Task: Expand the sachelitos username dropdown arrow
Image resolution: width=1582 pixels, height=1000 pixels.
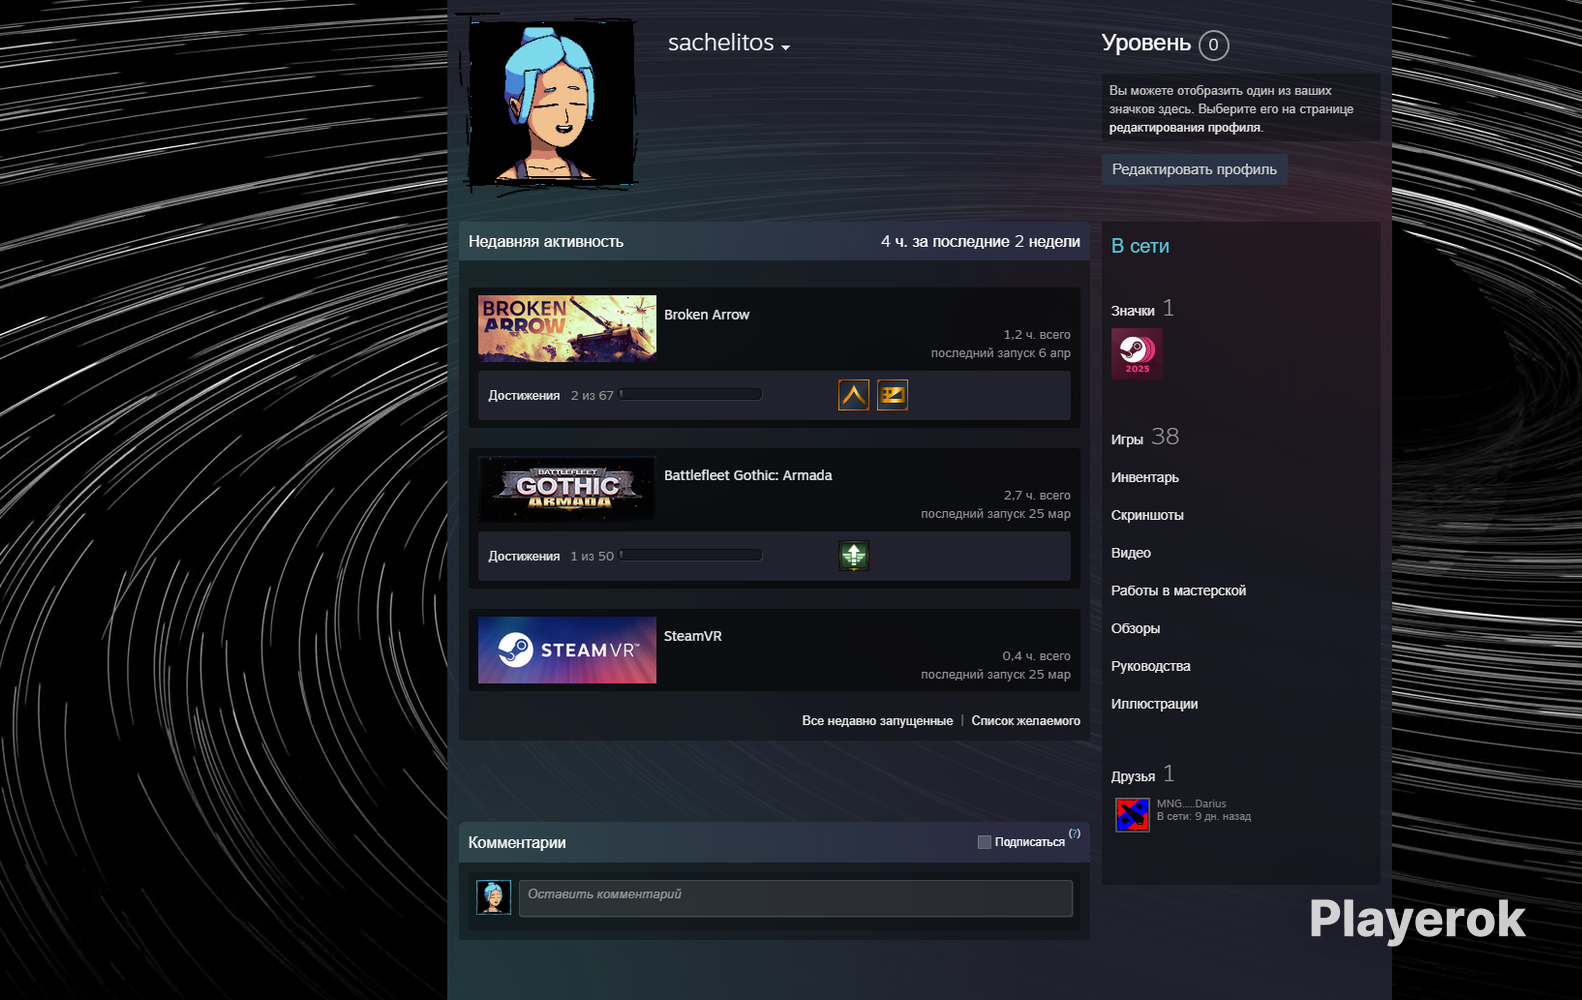Action: [785, 47]
